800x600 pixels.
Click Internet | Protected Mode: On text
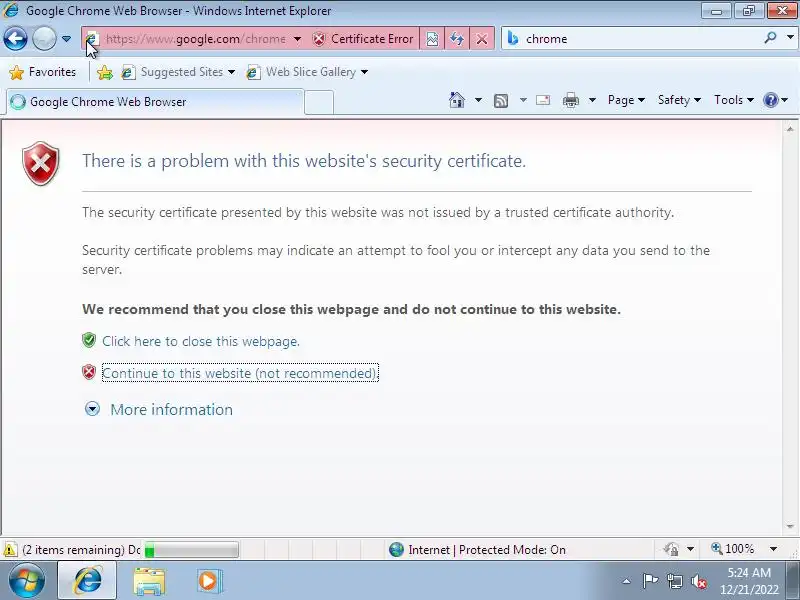tap(487, 549)
